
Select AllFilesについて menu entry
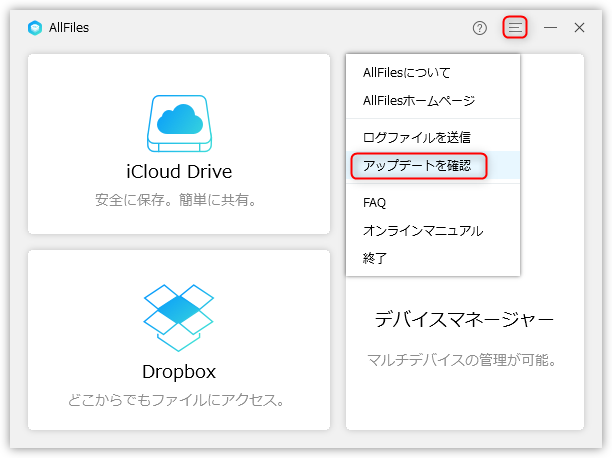point(433,73)
